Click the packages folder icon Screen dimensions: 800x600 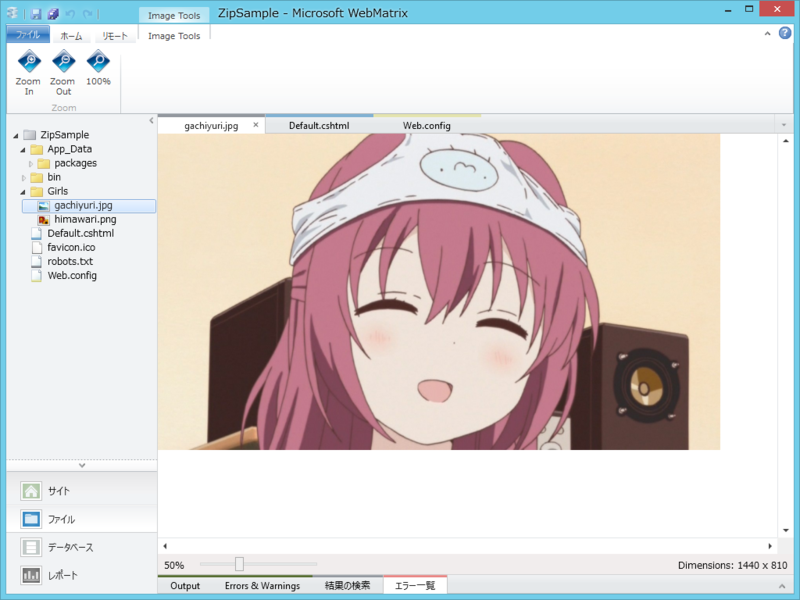click(x=44, y=163)
